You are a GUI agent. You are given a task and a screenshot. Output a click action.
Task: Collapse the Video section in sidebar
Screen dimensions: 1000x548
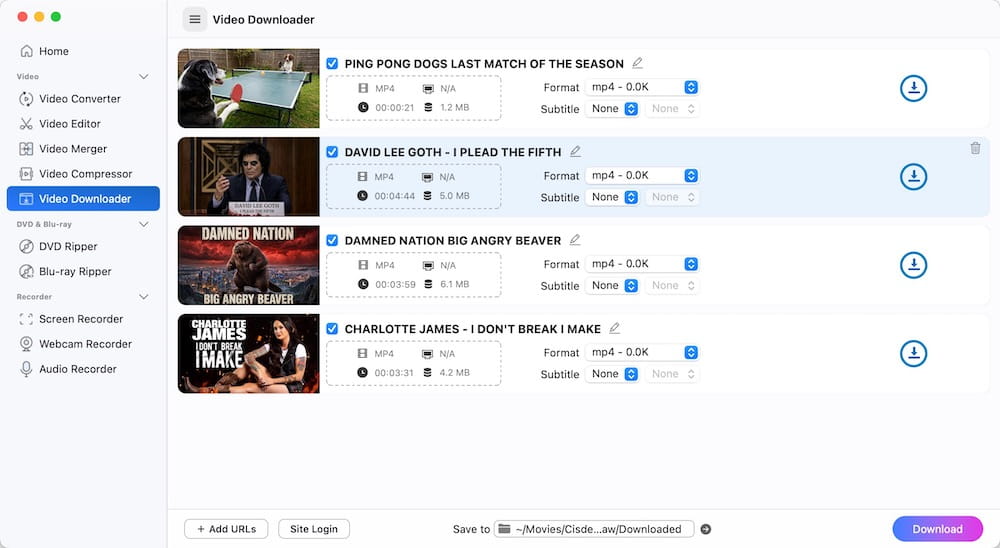[143, 77]
